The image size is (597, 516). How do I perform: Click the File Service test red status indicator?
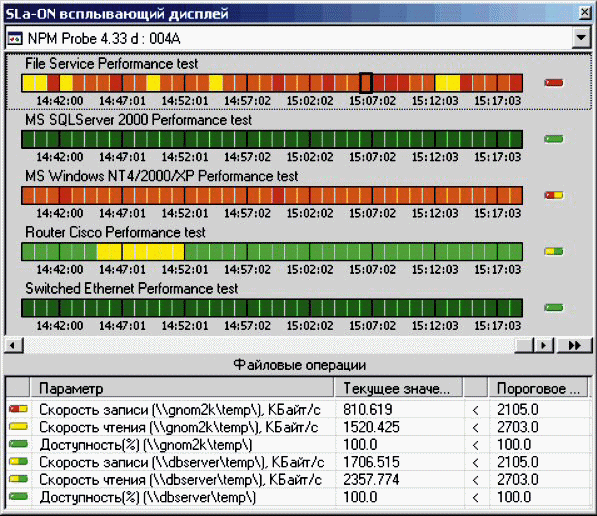pyautogui.click(x=554, y=83)
